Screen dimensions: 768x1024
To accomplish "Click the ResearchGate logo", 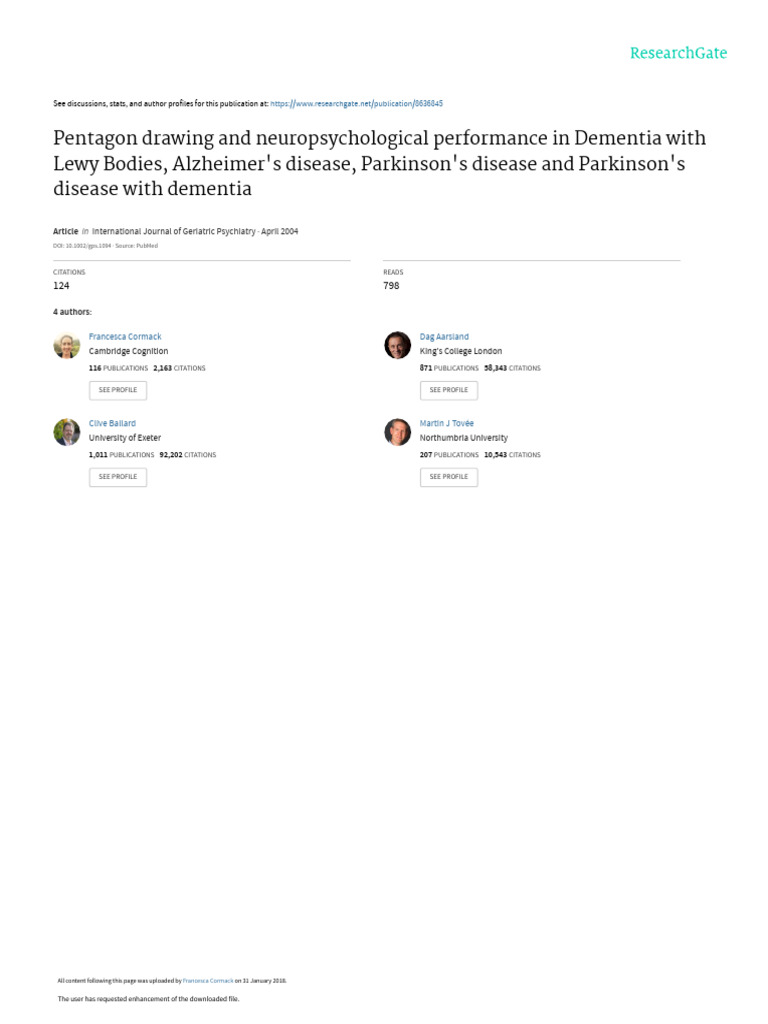I will tap(678, 53).
